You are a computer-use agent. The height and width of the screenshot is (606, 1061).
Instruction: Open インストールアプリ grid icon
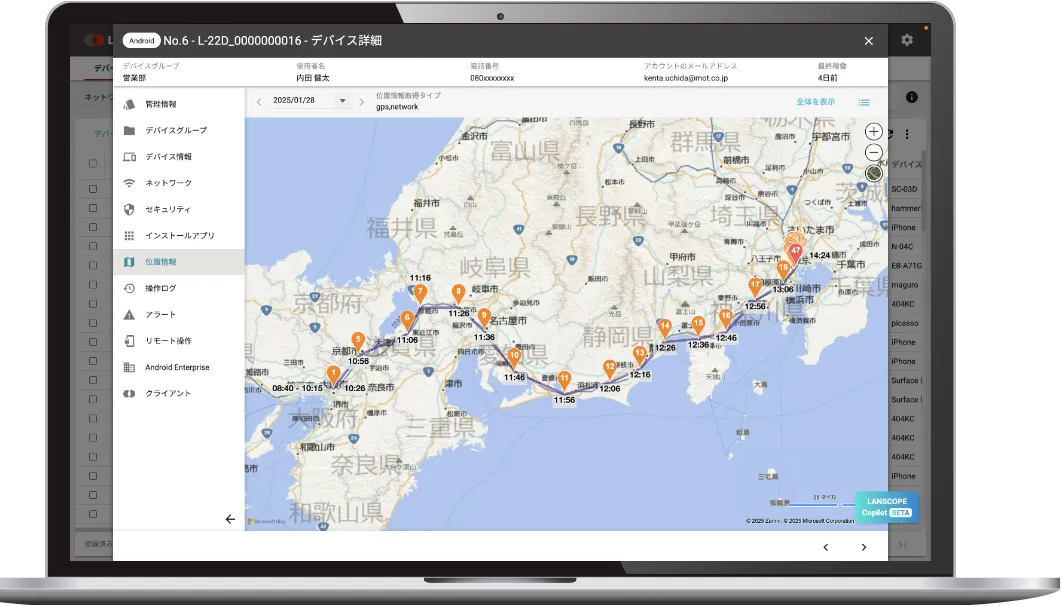tap(129, 236)
